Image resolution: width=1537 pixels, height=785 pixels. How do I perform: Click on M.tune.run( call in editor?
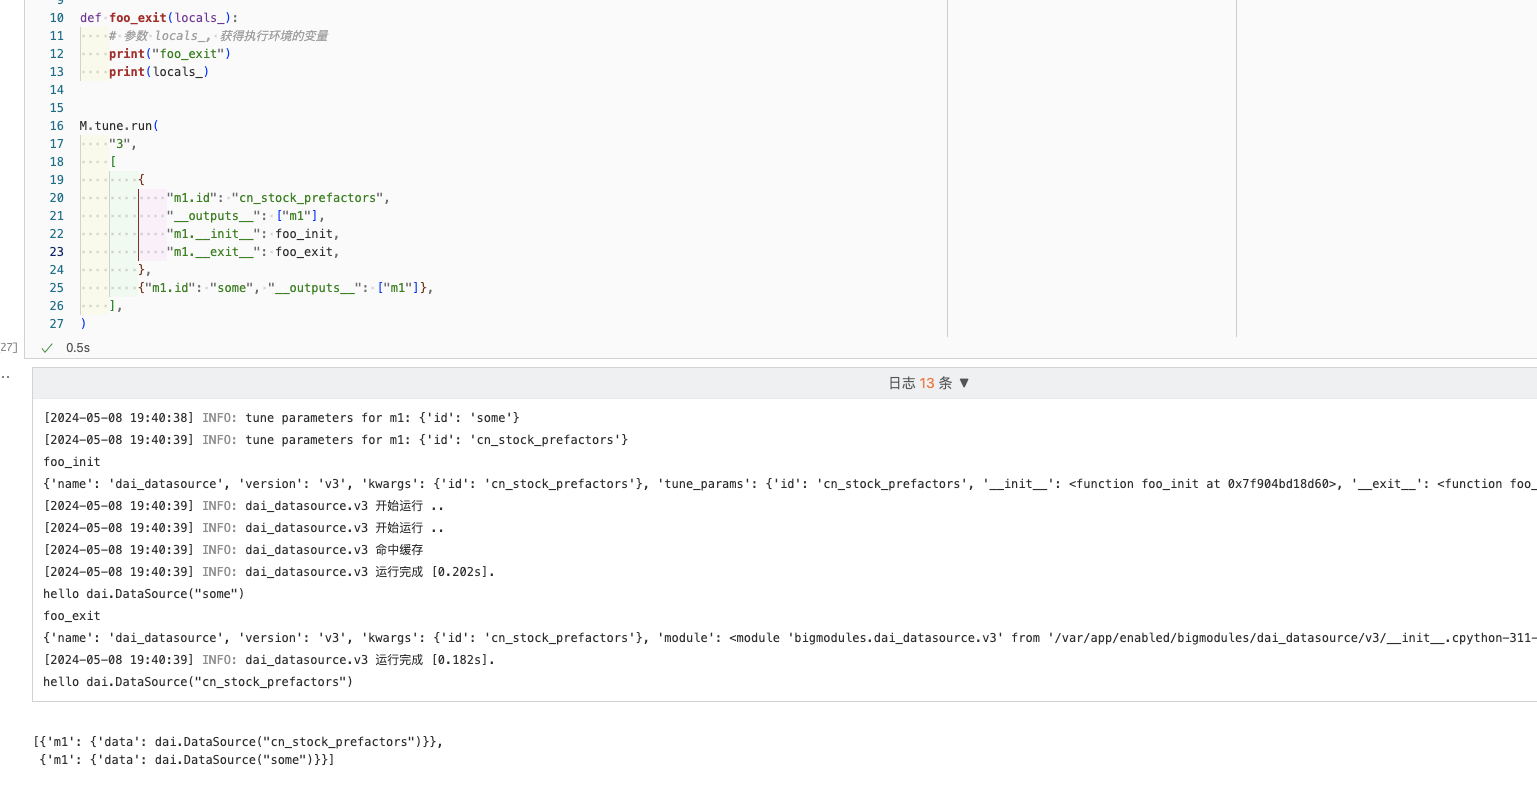pyautogui.click(x=119, y=126)
